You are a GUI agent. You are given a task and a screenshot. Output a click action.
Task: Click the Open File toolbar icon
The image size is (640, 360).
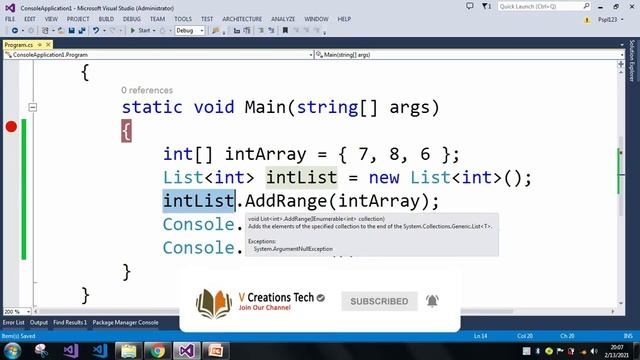tap(61, 31)
